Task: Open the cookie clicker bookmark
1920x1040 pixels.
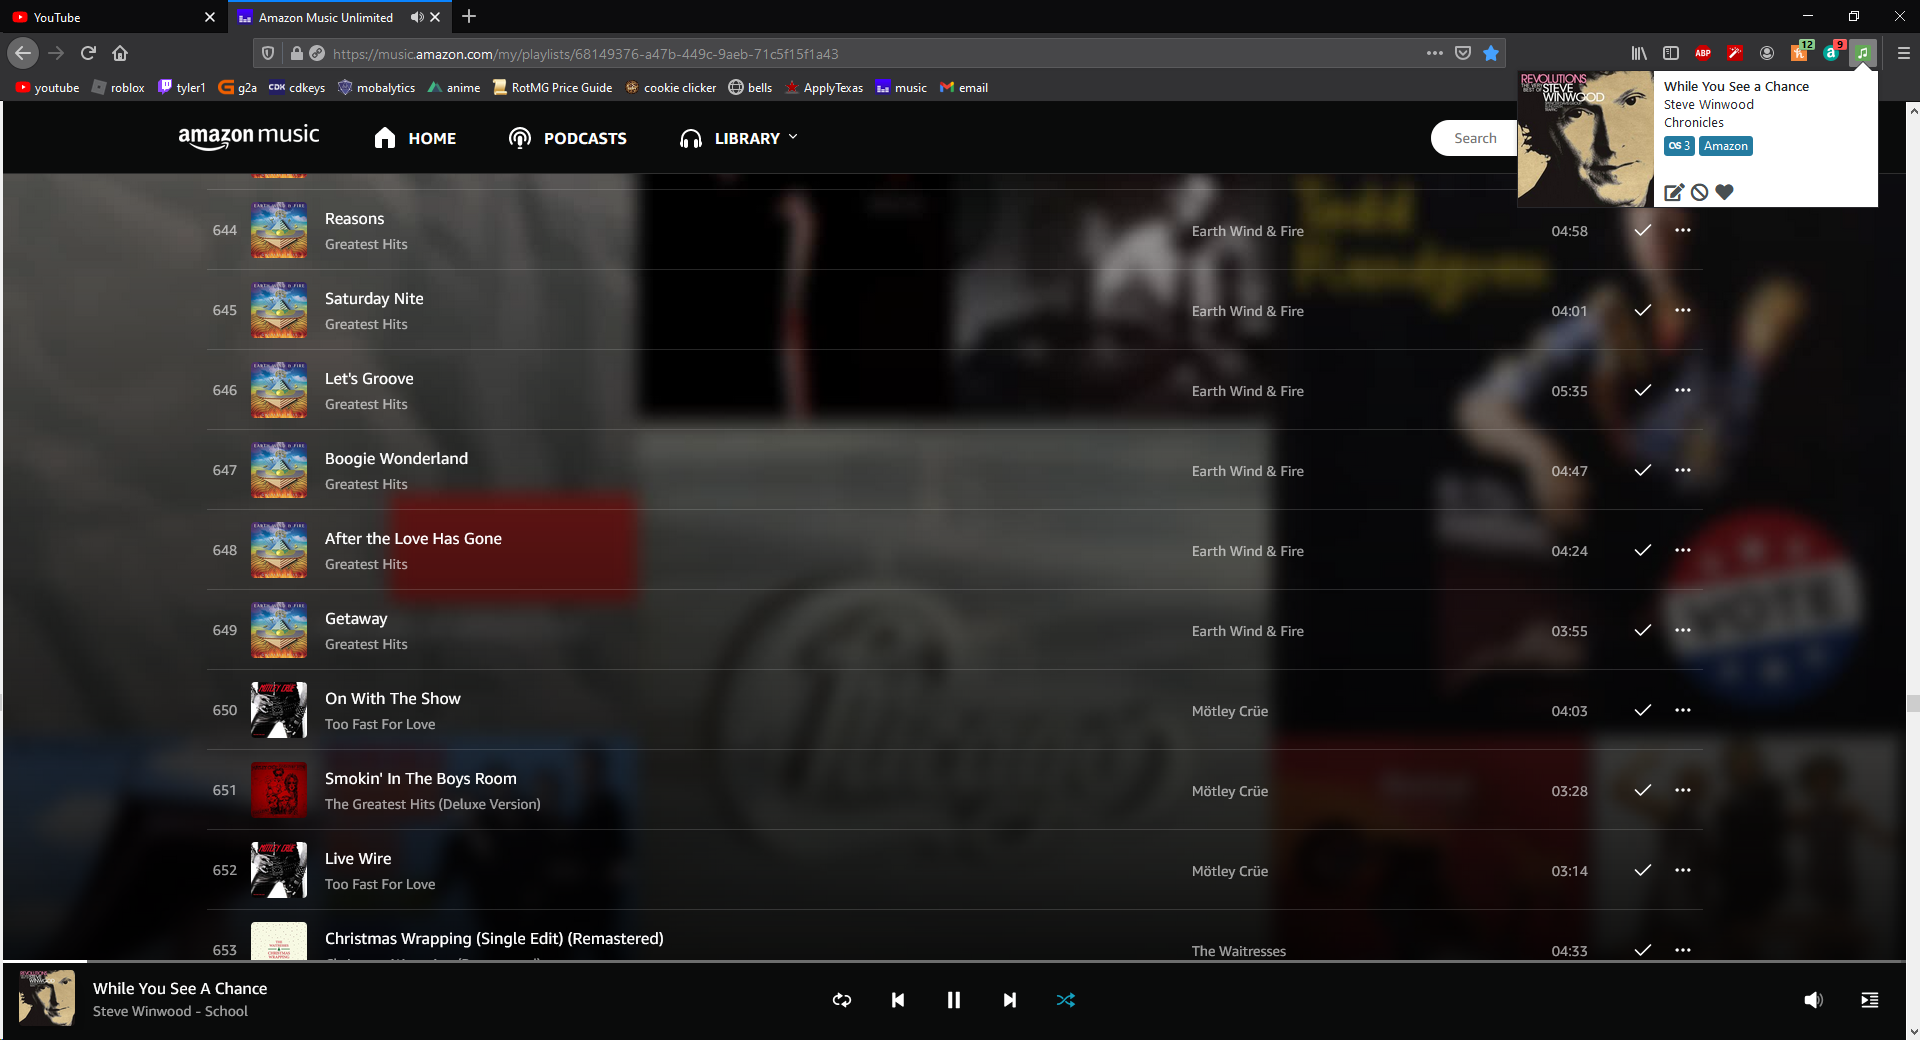Action: pyautogui.click(x=671, y=88)
